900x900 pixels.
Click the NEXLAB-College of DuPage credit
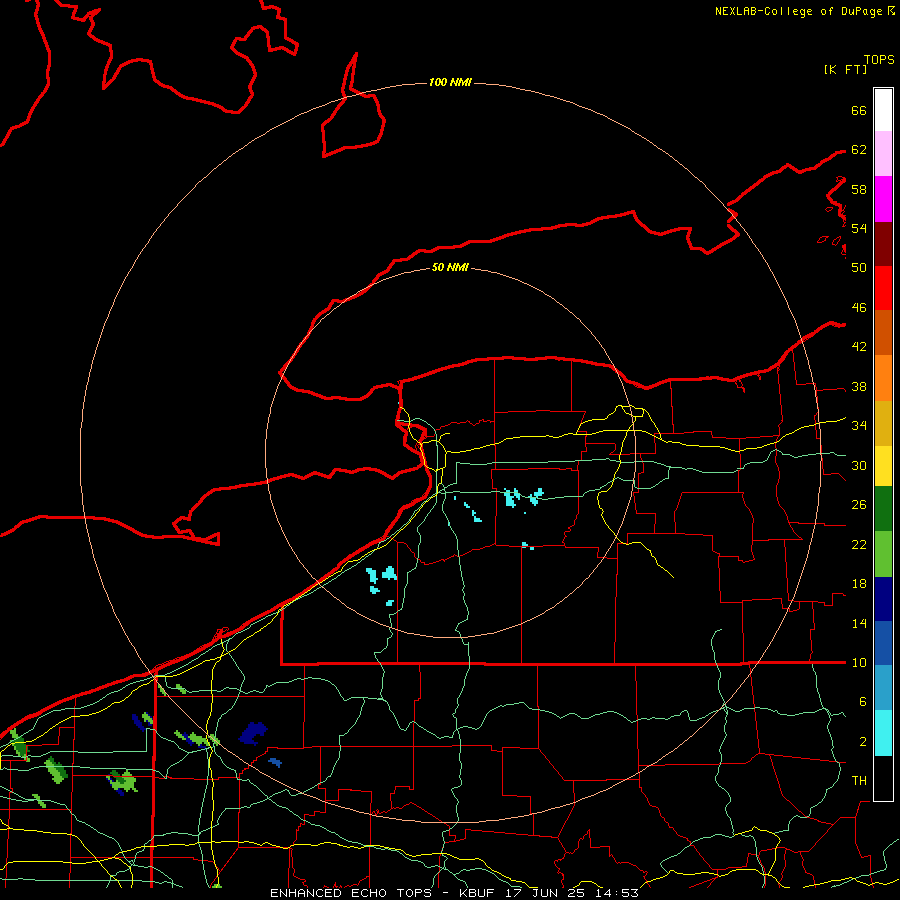click(805, 11)
